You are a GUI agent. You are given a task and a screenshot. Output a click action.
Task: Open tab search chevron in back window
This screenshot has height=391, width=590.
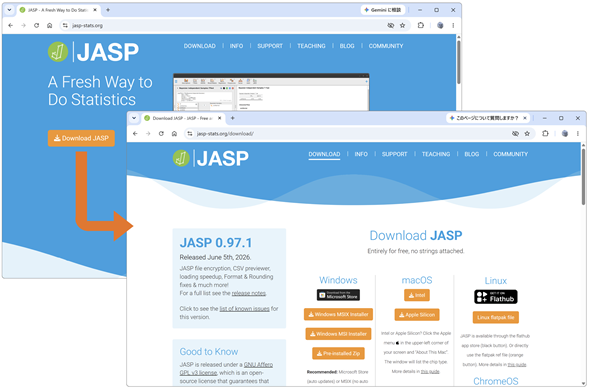point(9,10)
